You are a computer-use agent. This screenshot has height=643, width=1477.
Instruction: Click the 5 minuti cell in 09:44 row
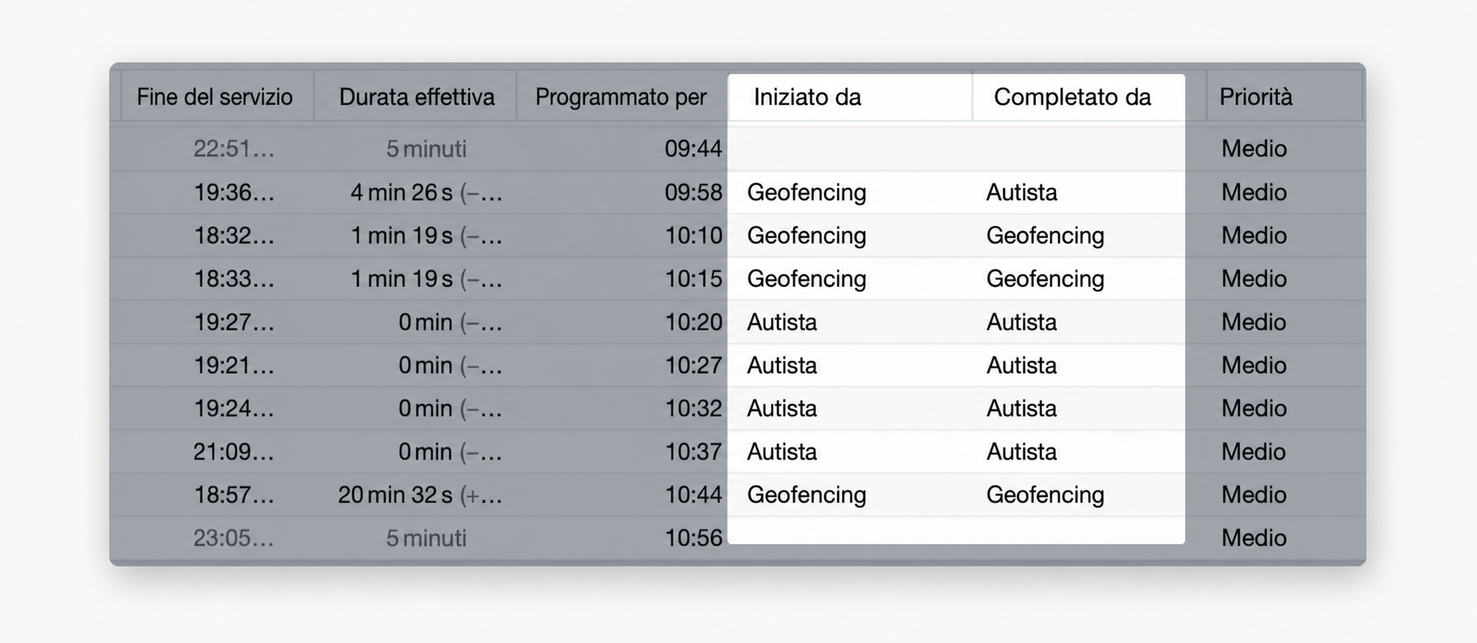pyautogui.click(x=426, y=149)
